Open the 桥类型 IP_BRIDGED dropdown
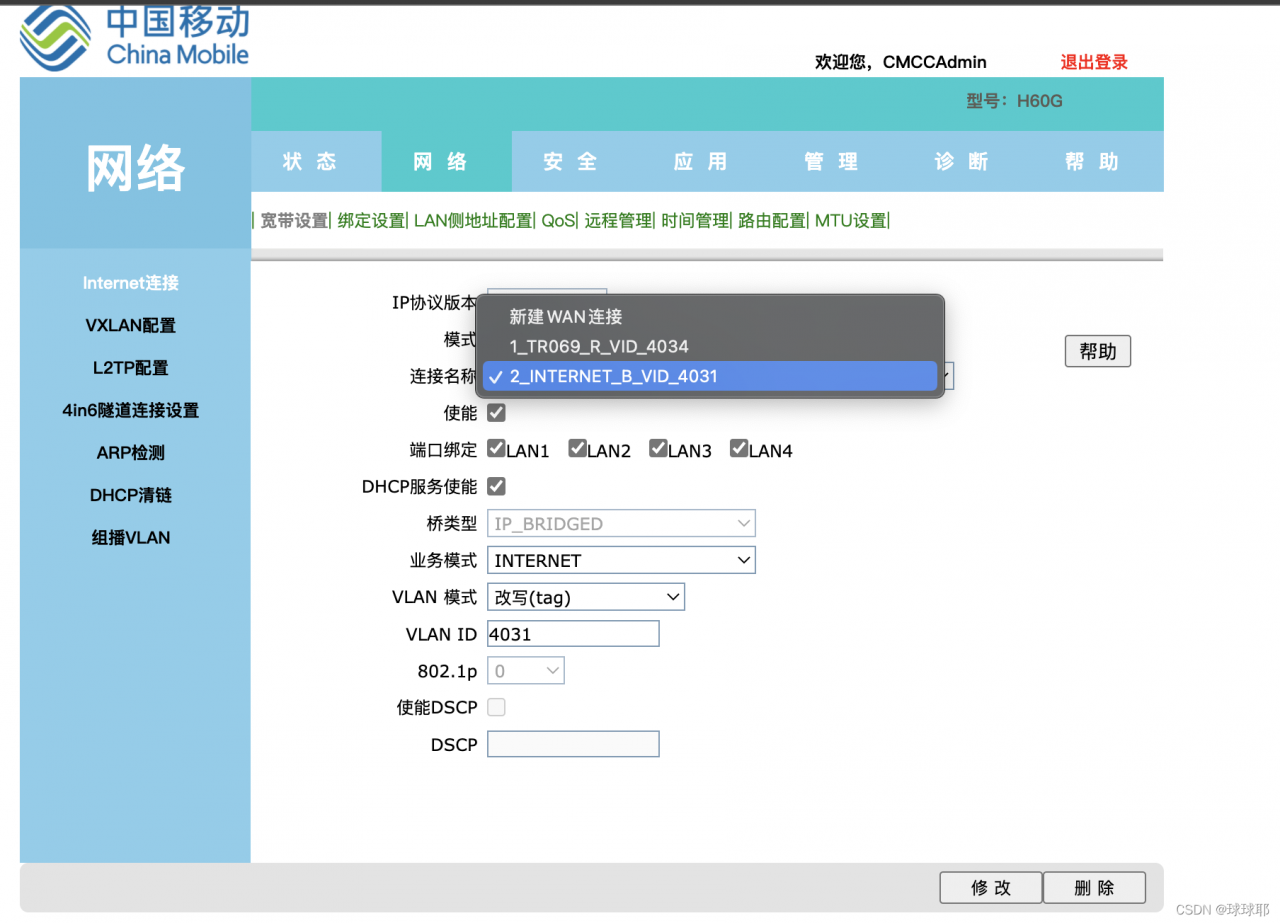 [621, 523]
